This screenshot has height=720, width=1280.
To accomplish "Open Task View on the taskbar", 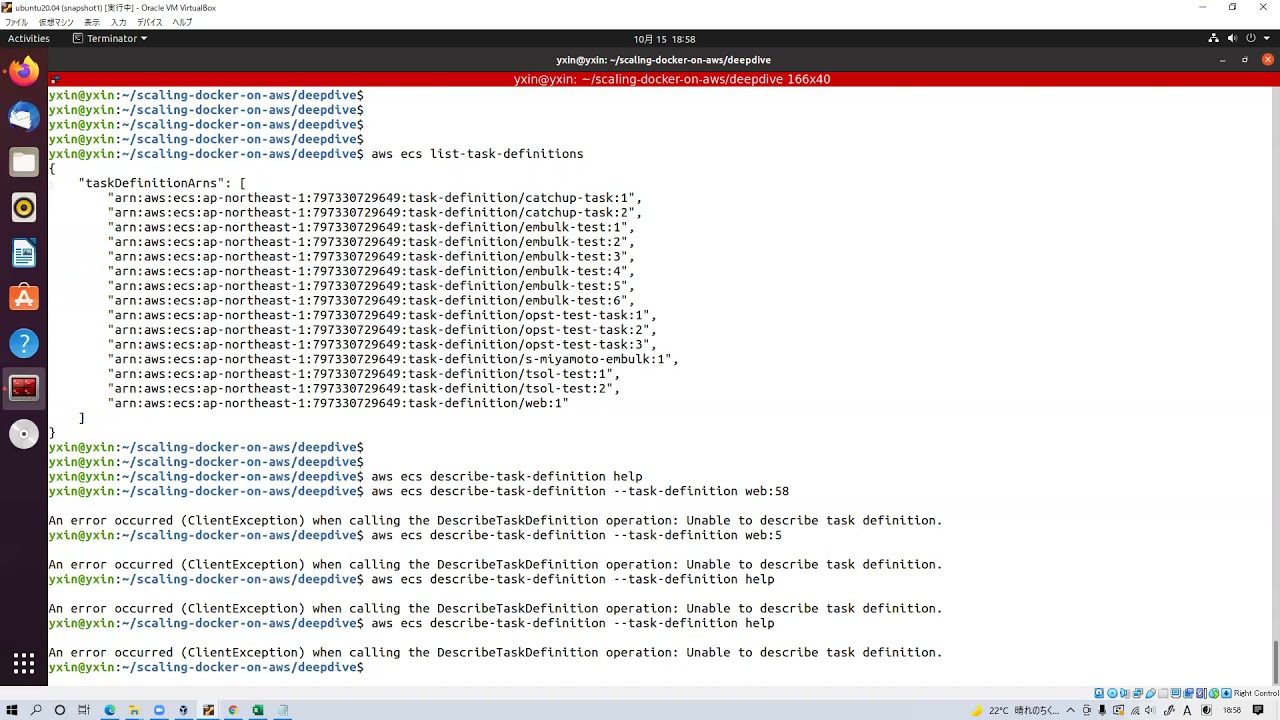I will [84, 710].
